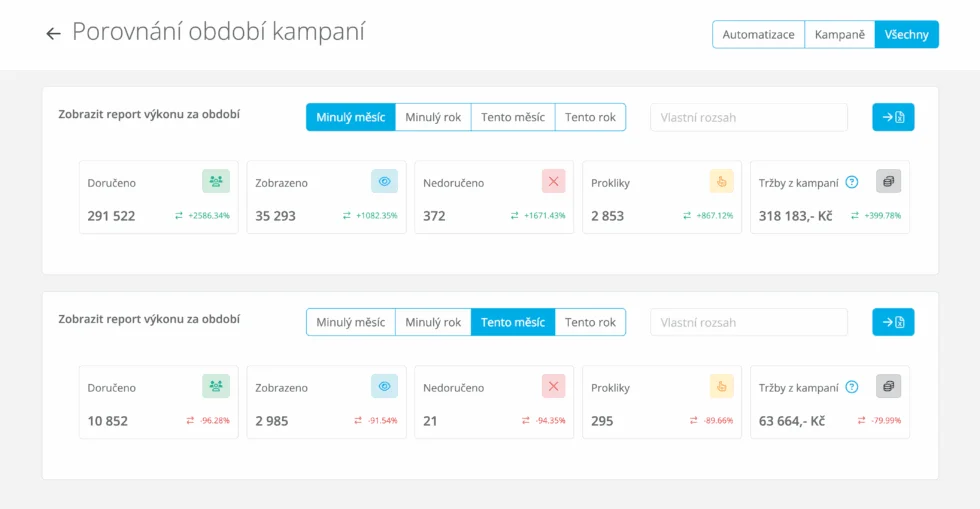Viewport: 980px width, 509px height.
Task: Click the grey coins icon on bottom Tržby card
Action: [x=888, y=386]
